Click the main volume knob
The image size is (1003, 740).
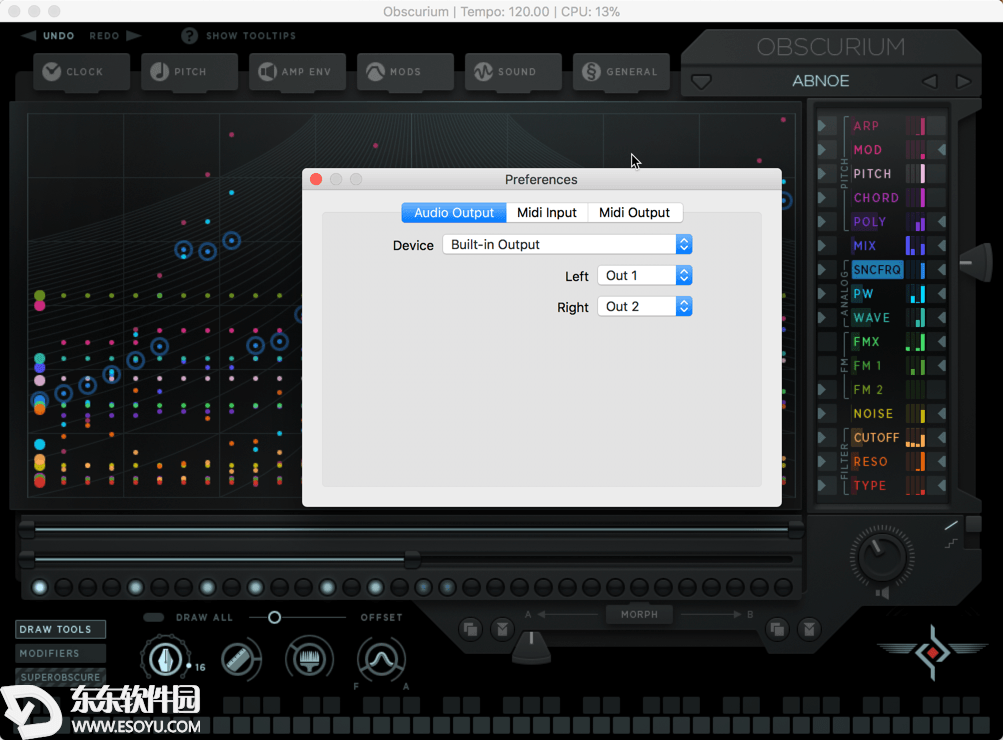coord(881,556)
